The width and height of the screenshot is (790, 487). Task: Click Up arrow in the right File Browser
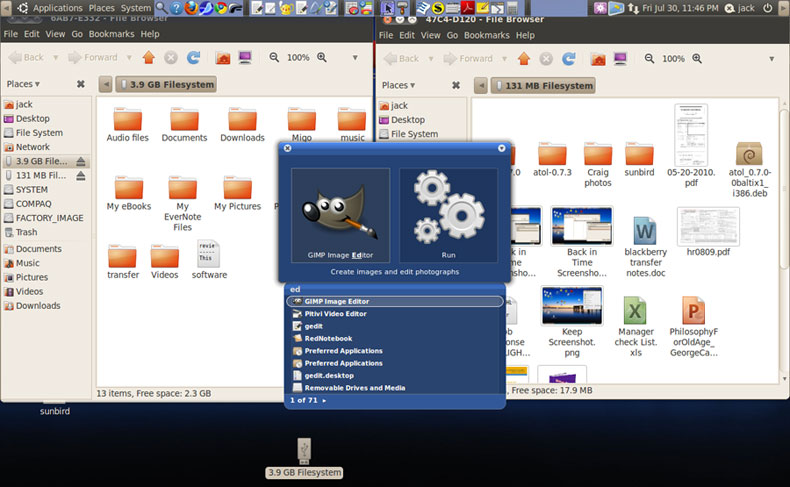tap(524, 59)
